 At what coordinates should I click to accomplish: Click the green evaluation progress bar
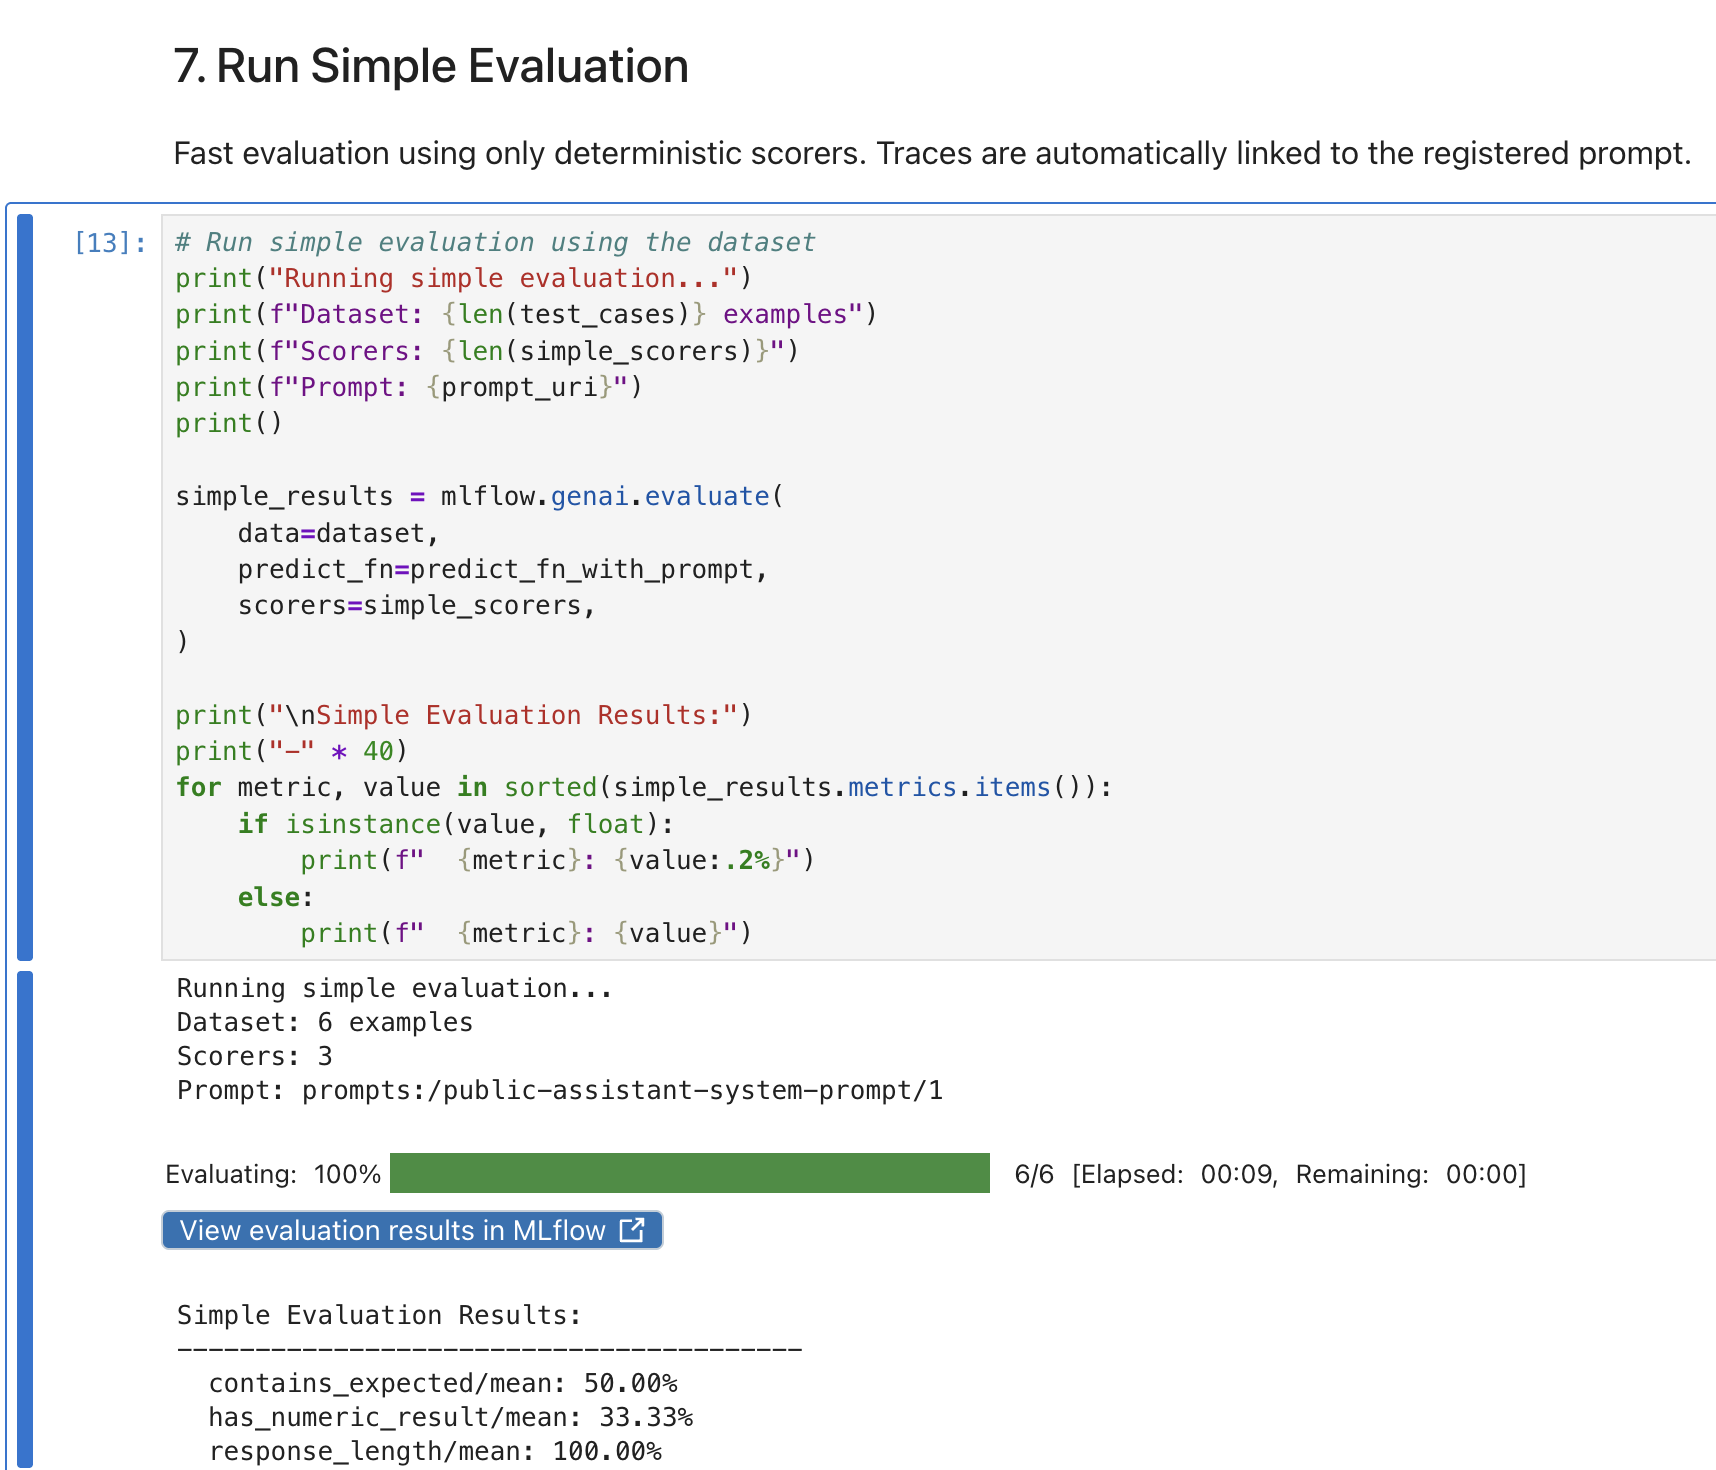point(689,1173)
